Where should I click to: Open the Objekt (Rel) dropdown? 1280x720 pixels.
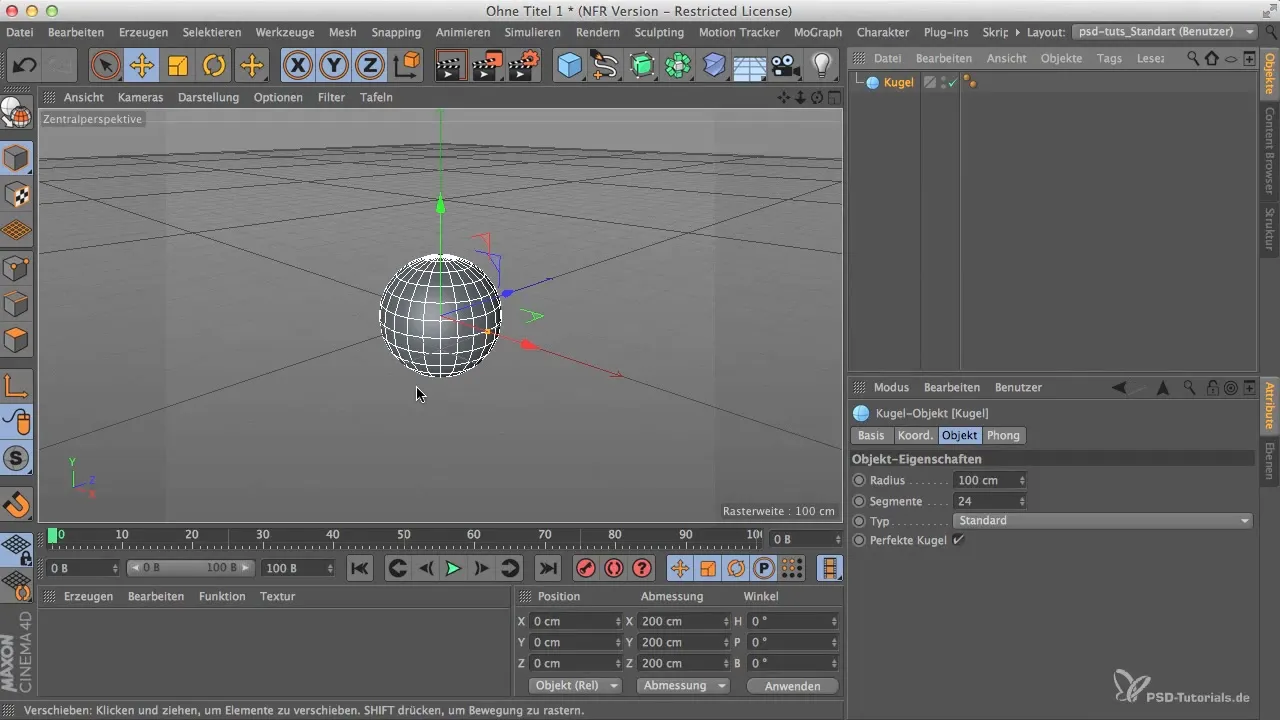[574, 685]
